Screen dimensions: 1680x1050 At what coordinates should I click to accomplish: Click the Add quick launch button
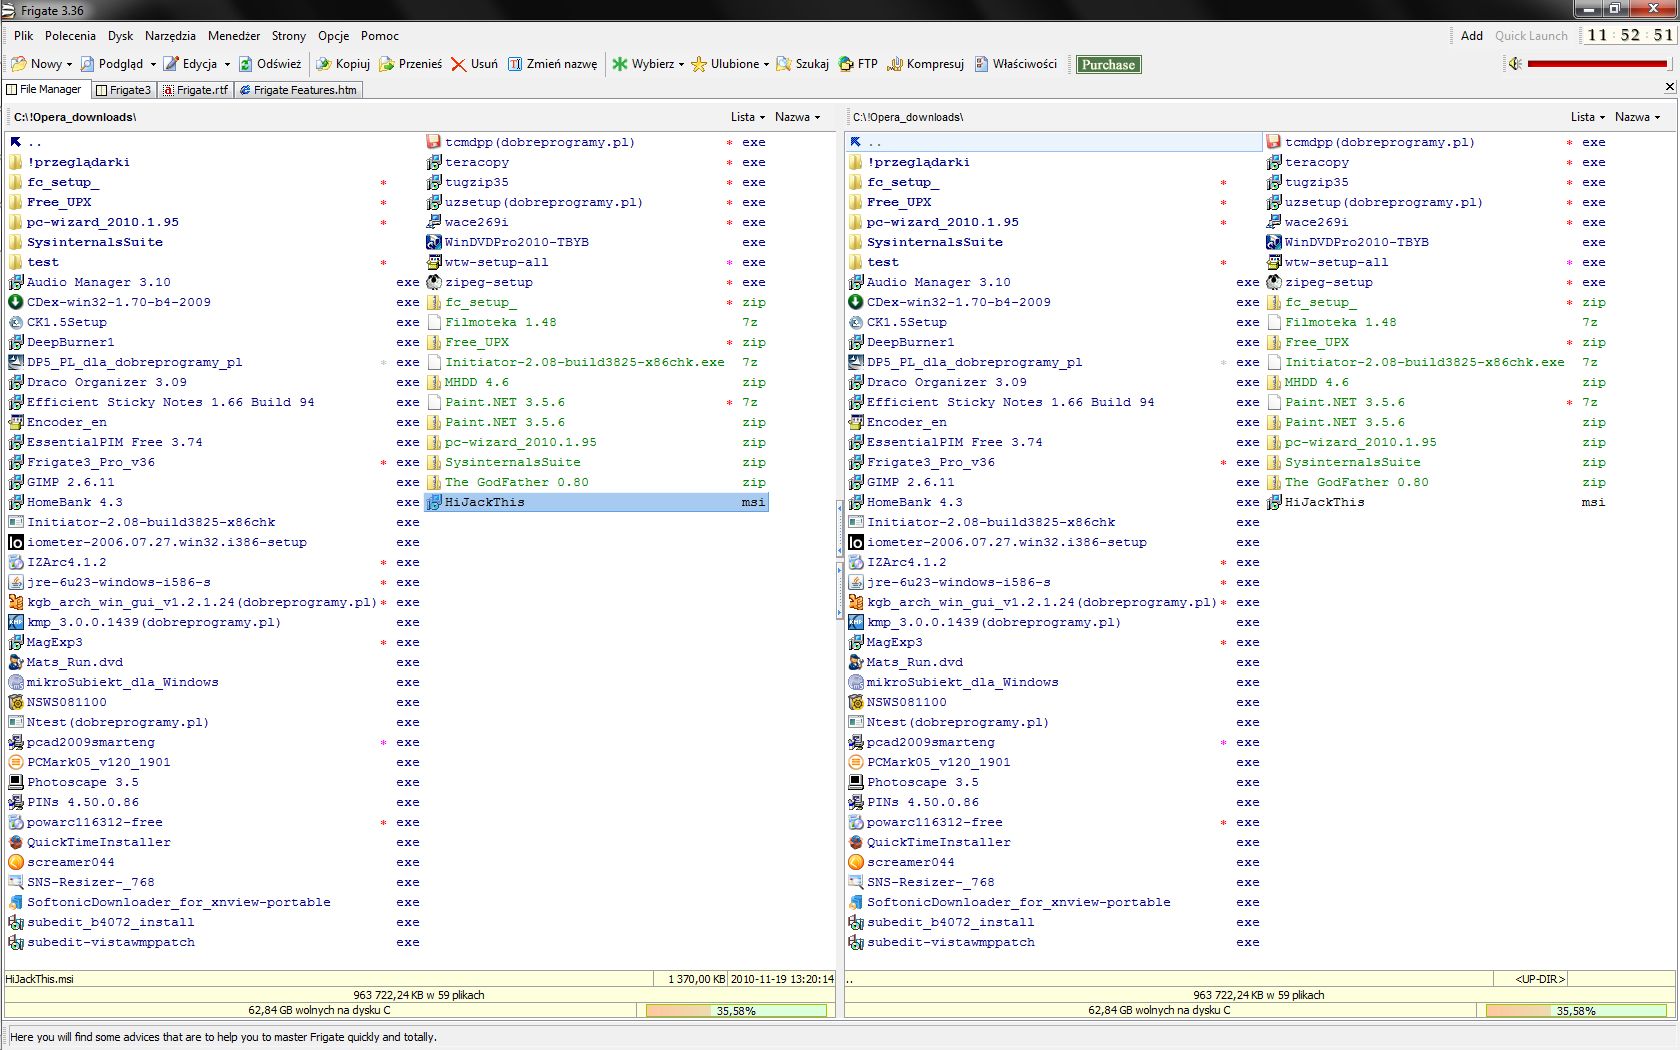tap(1471, 35)
